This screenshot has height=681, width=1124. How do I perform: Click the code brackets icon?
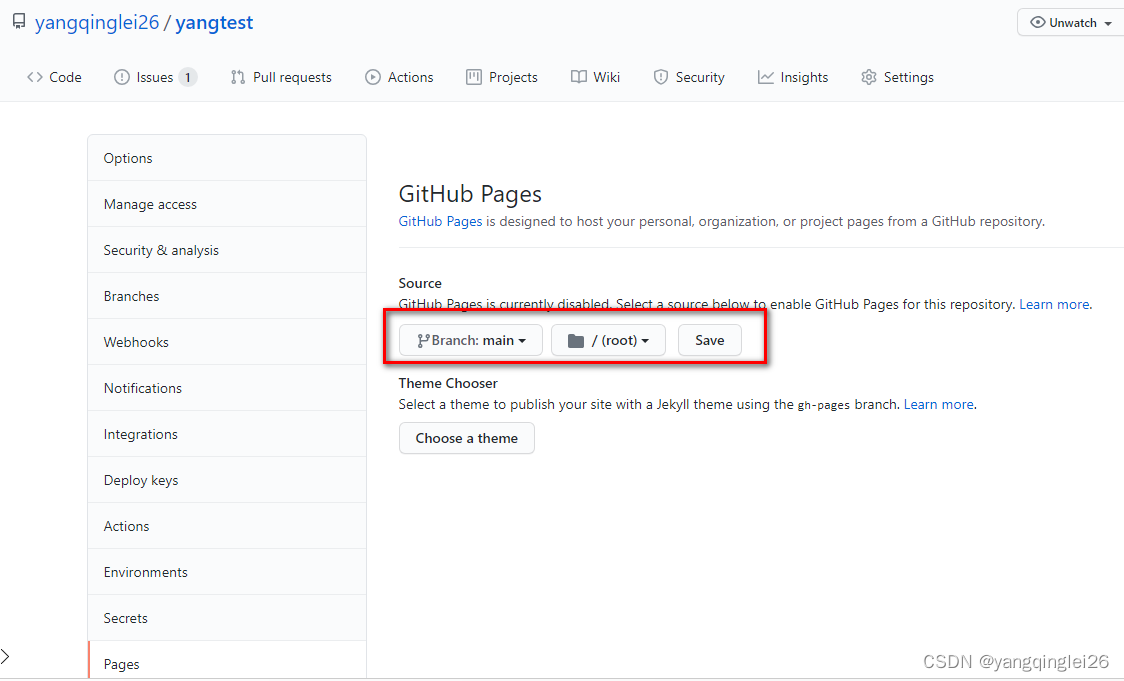tap(34, 77)
